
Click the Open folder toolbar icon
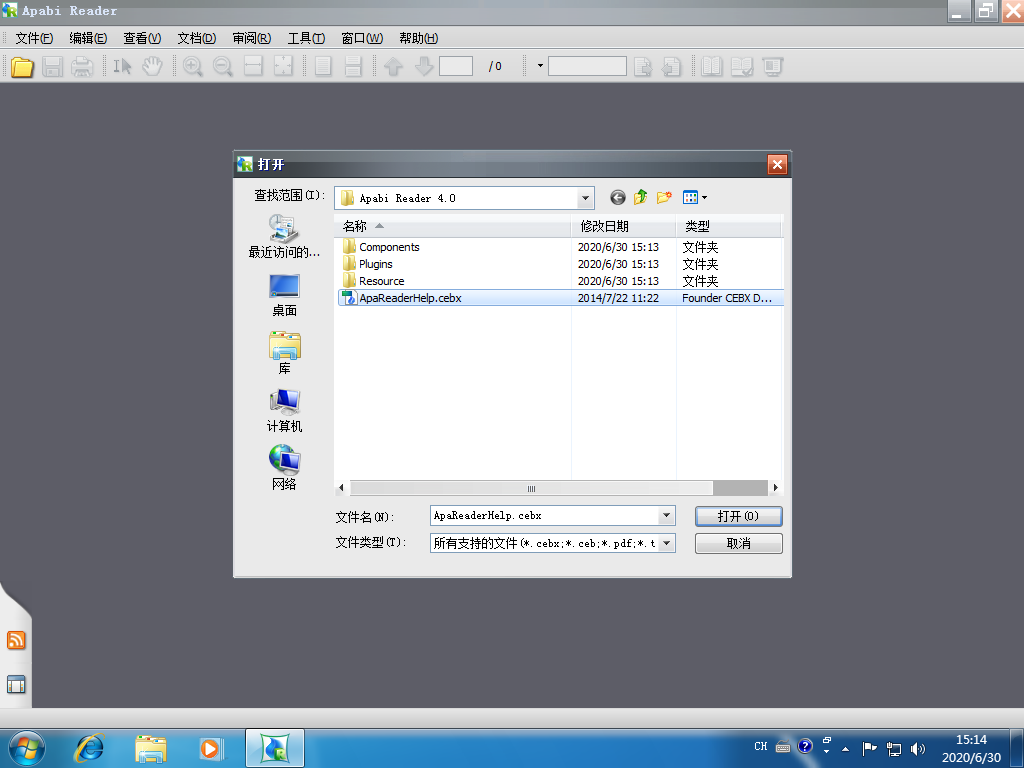(22, 67)
